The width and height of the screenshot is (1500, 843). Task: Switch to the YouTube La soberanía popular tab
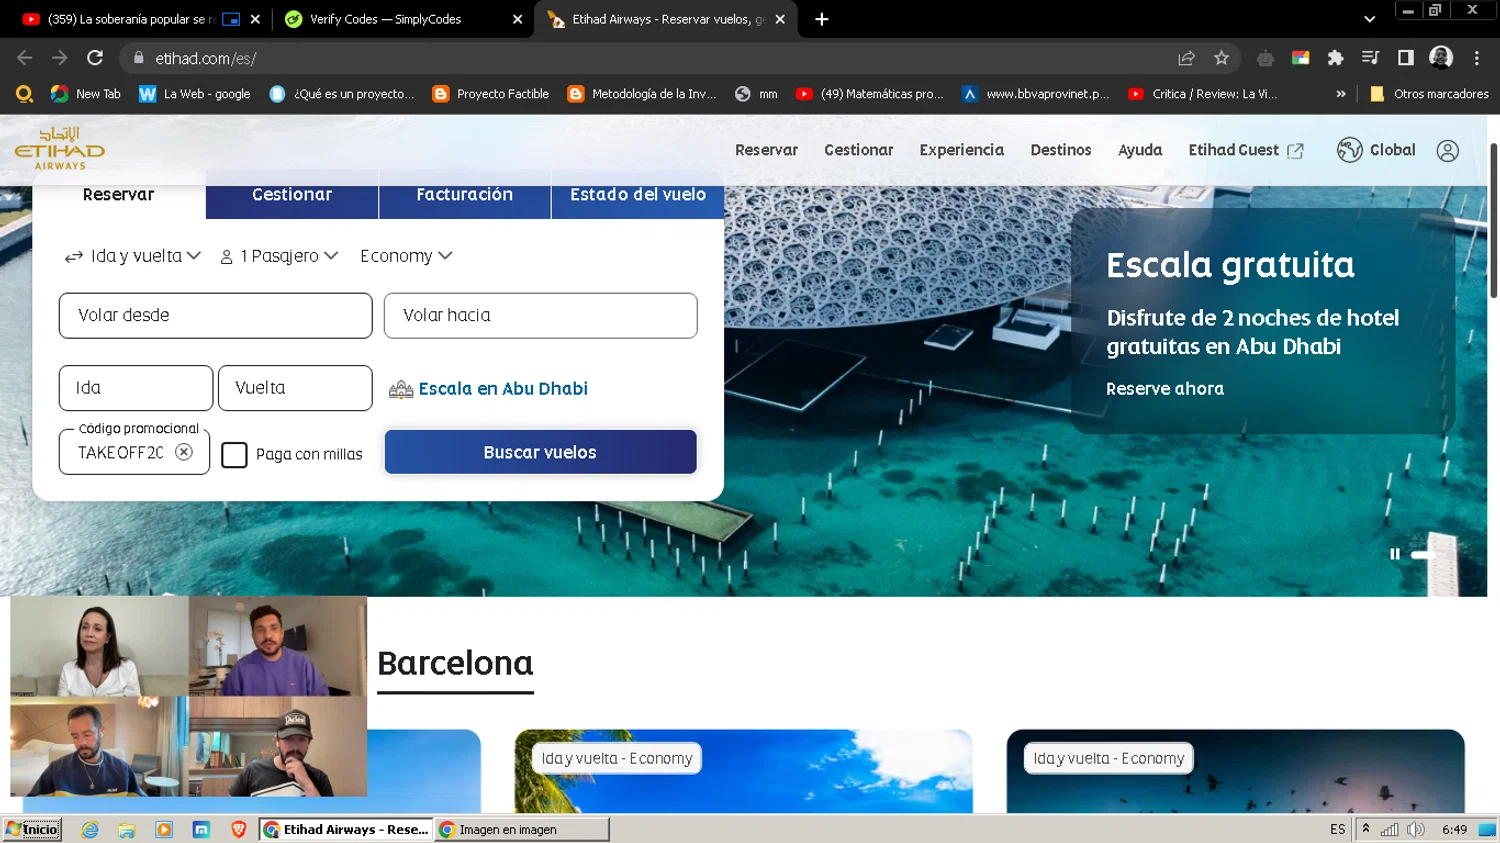coord(130,19)
